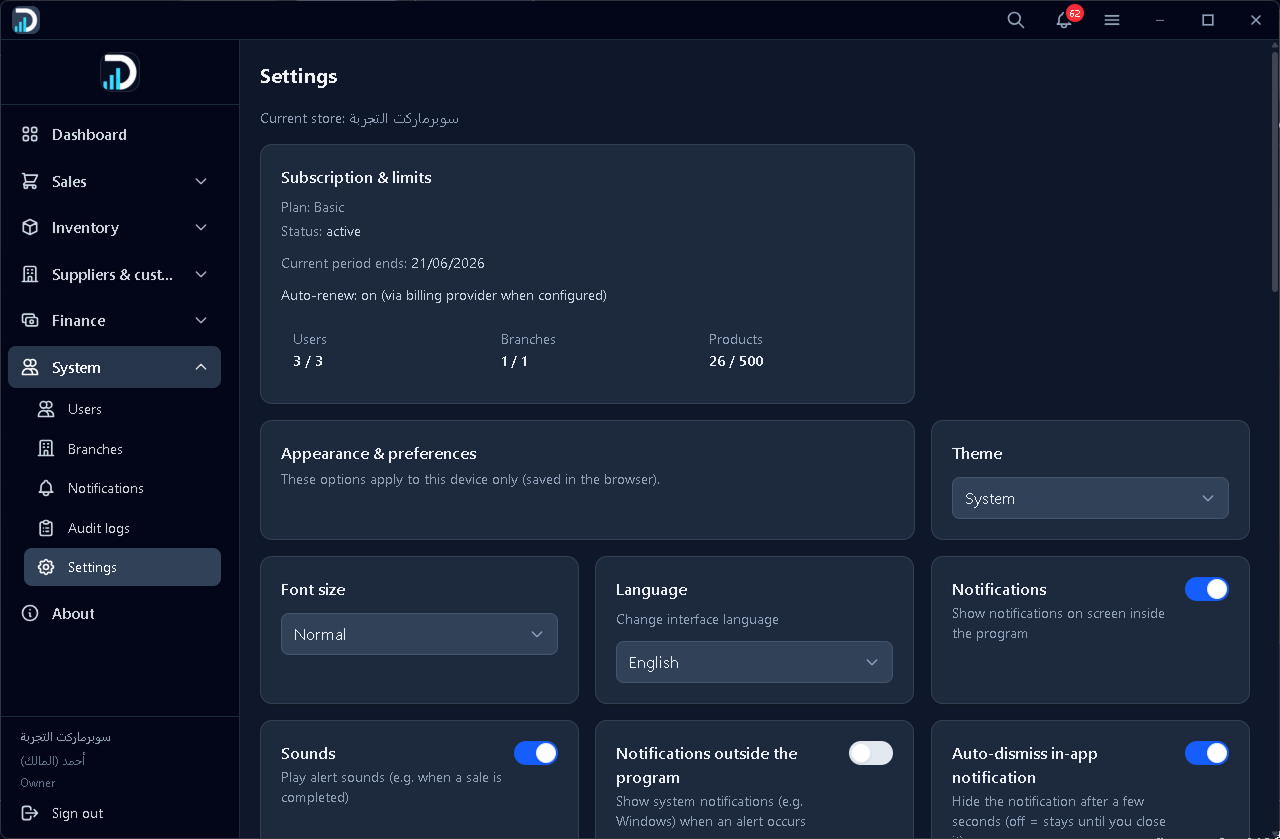The height and width of the screenshot is (839, 1280).
Task: Click the Branches building icon
Action: (x=46, y=449)
